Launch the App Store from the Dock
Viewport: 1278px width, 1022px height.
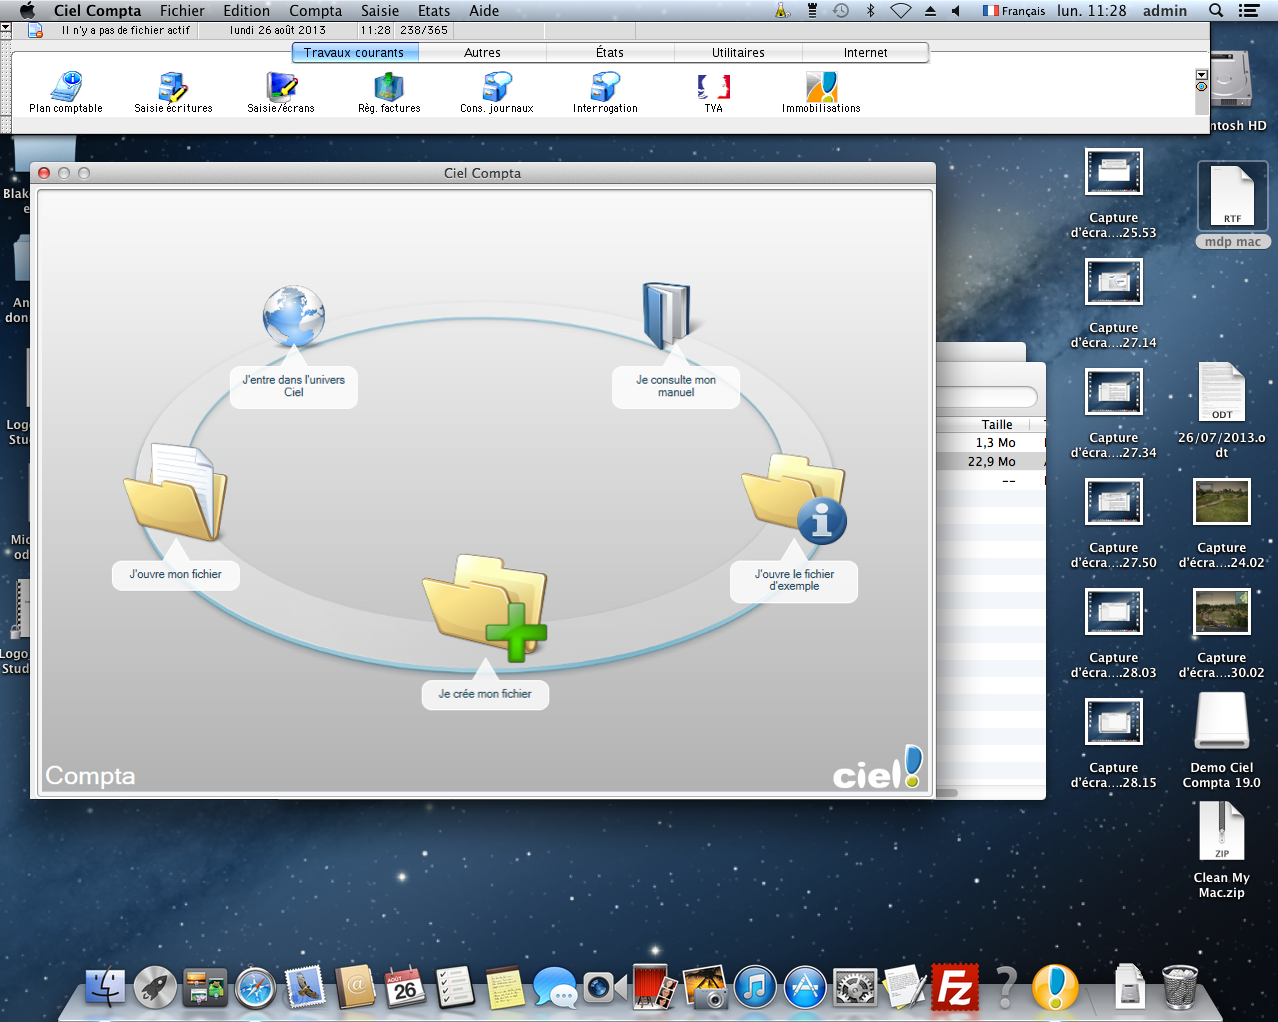pyautogui.click(x=805, y=988)
